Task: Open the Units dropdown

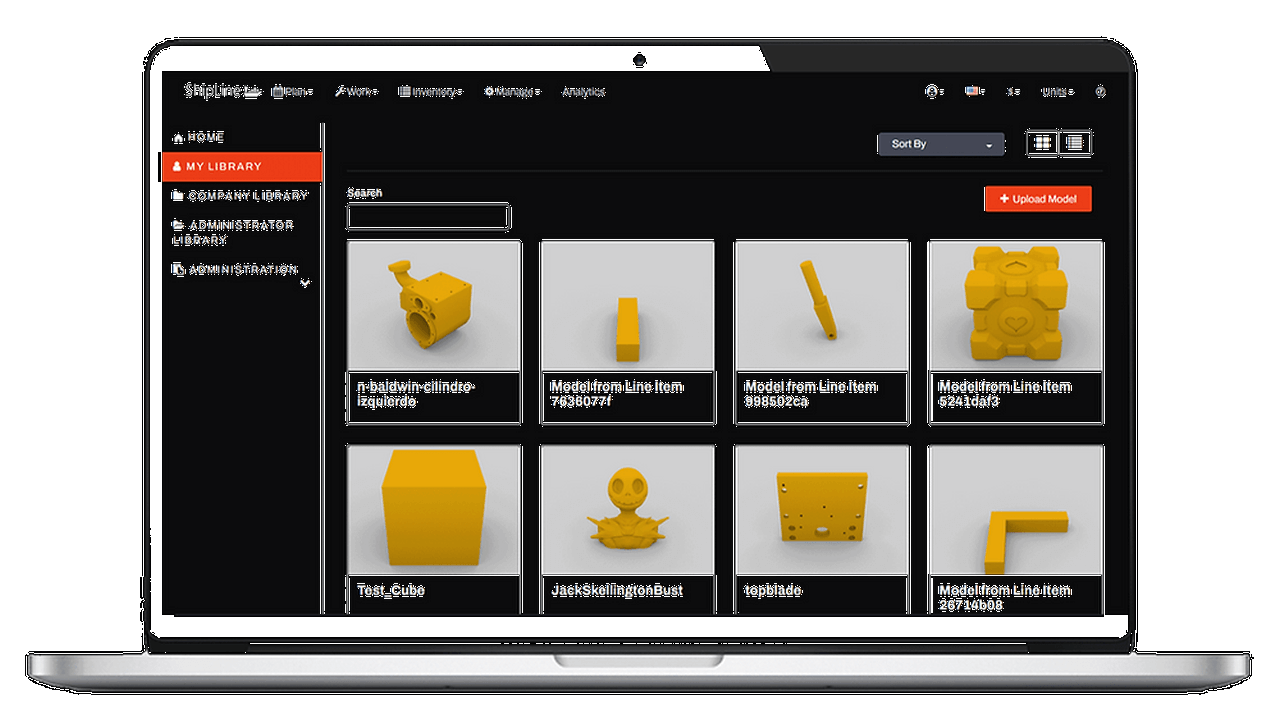Action: pos(1057,92)
